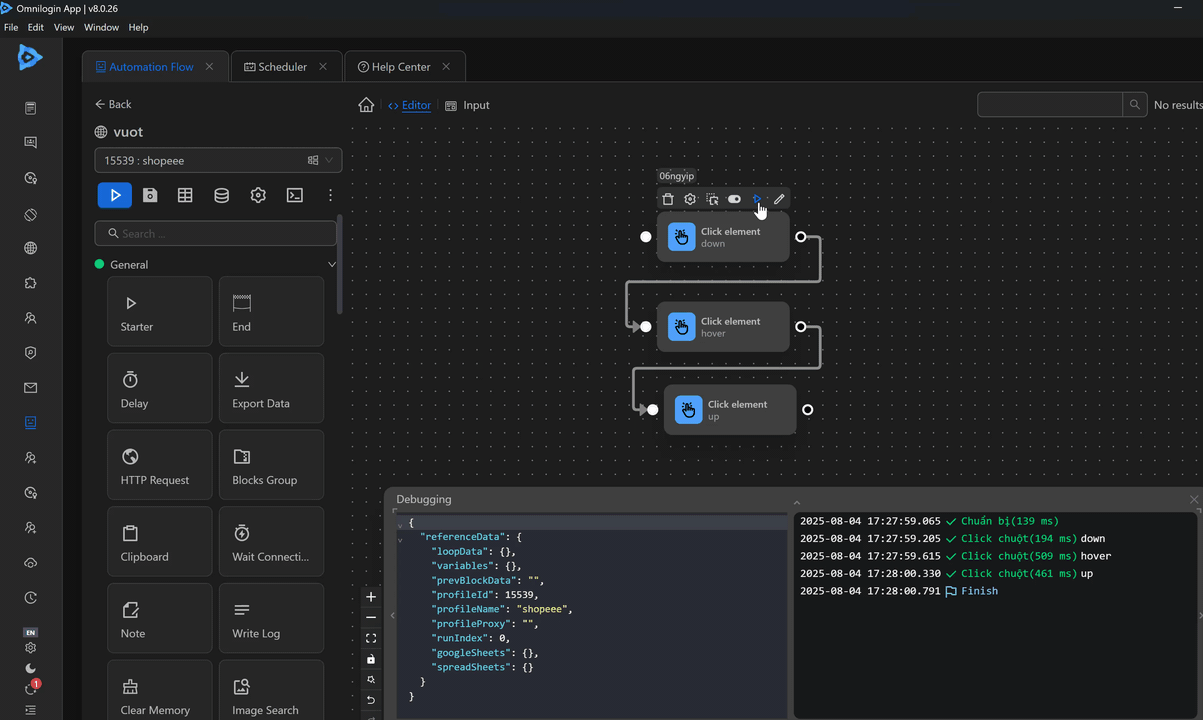Click the save flow disk icon
The width and height of the screenshot is (1203, 720).
tap(150, 195)
